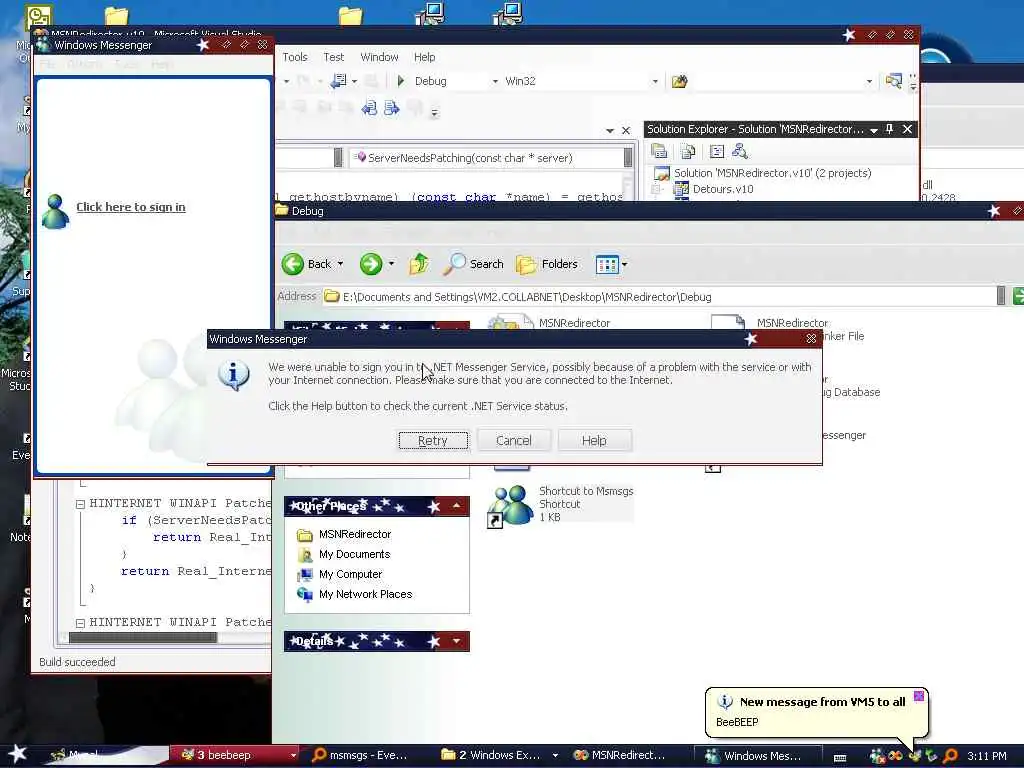Open Solution Explorer window position dropdown
This screenshot has height=768, width=1024.
(x=874, y=130)
